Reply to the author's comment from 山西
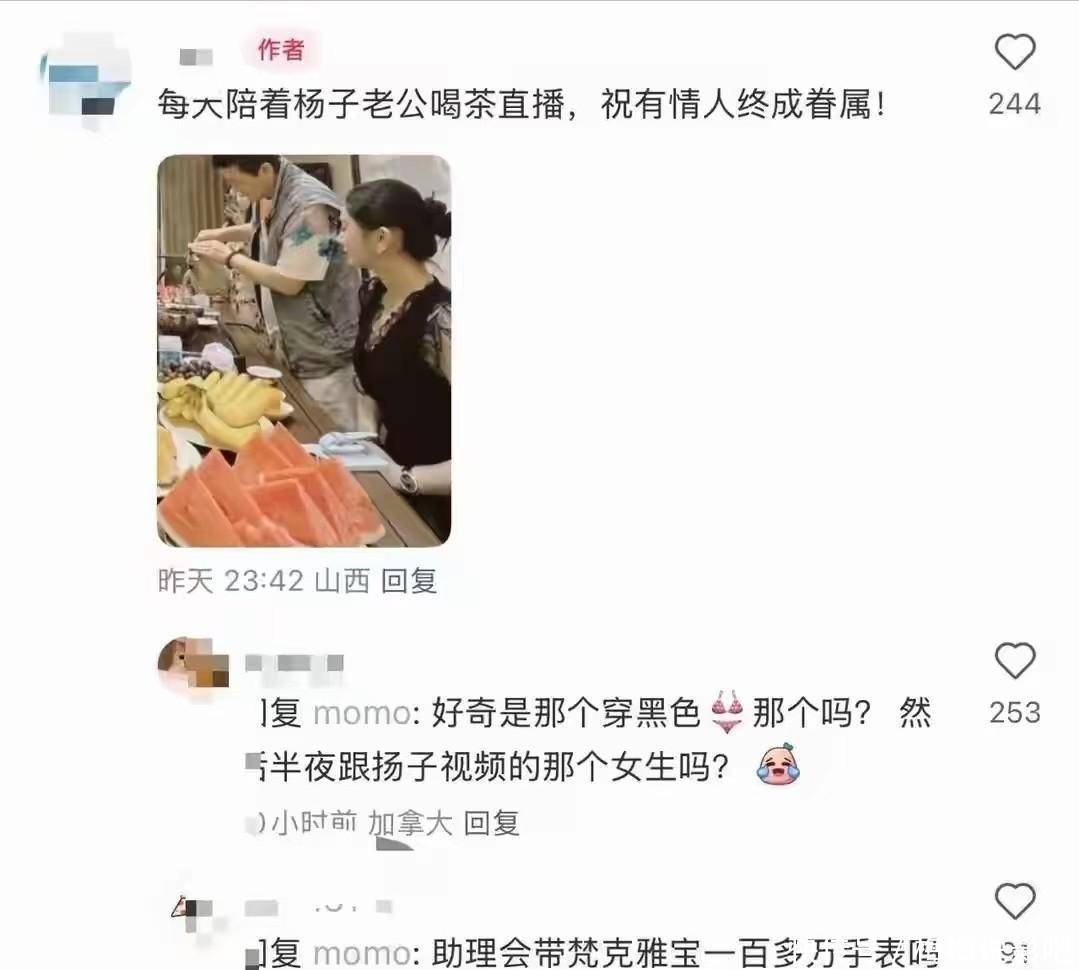This screenshot has width=1079, height=970. [409, 581]
